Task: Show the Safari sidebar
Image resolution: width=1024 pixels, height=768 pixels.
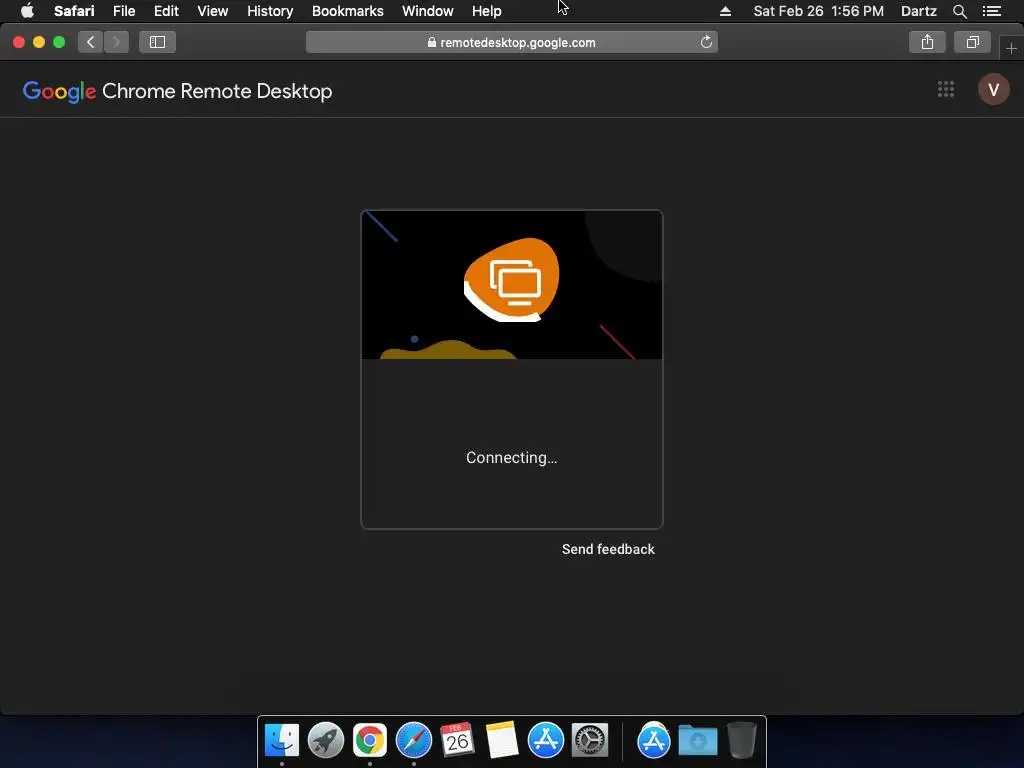Action: [157, 42]
